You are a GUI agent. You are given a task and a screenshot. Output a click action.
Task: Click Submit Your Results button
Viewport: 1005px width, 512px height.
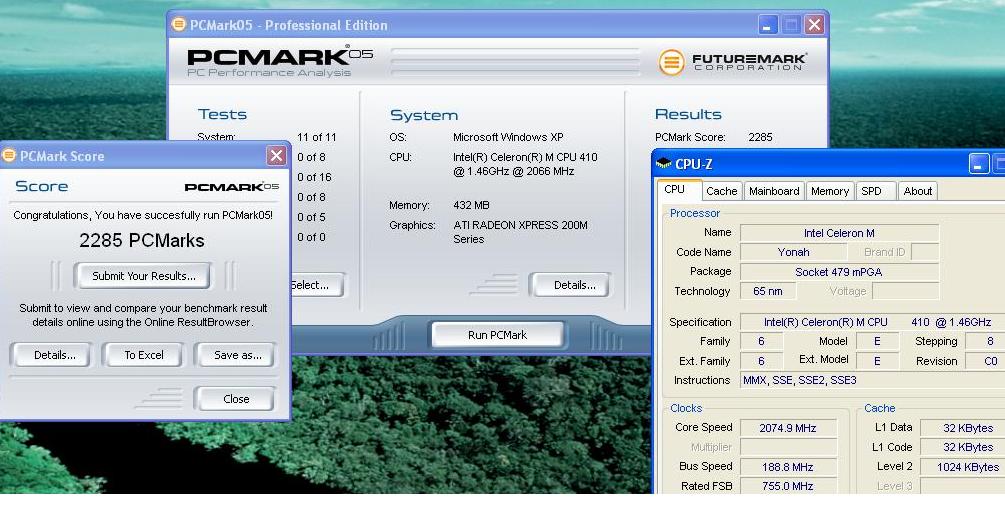142,276
